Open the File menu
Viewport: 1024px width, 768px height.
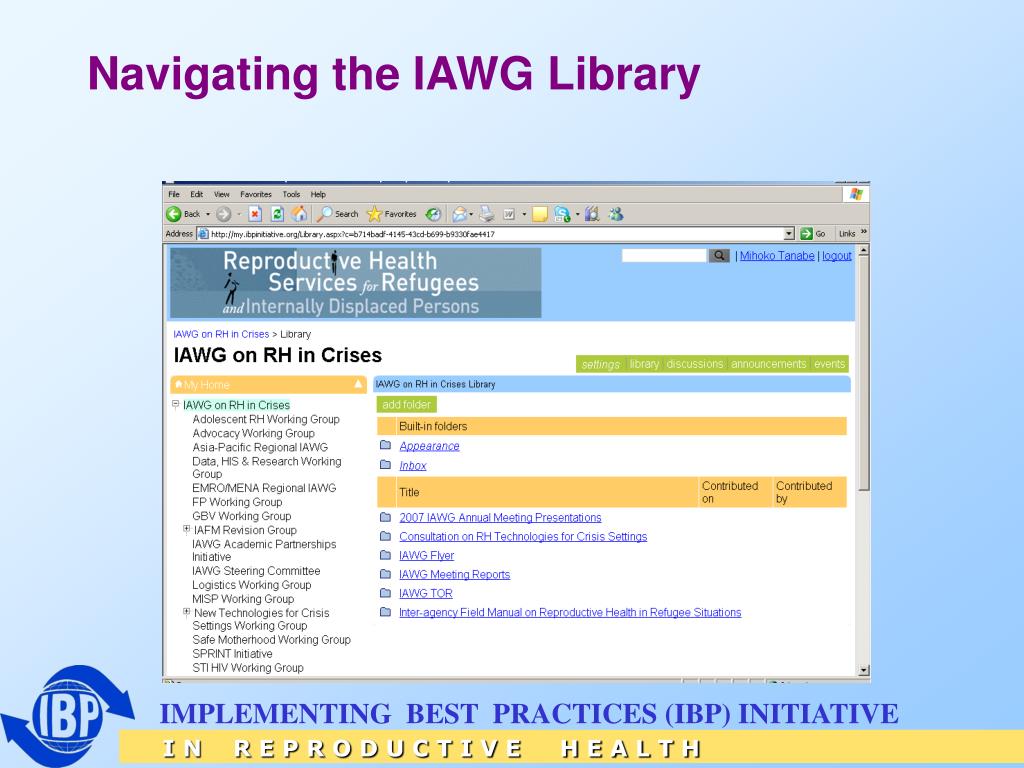click(x=174, y=194)
